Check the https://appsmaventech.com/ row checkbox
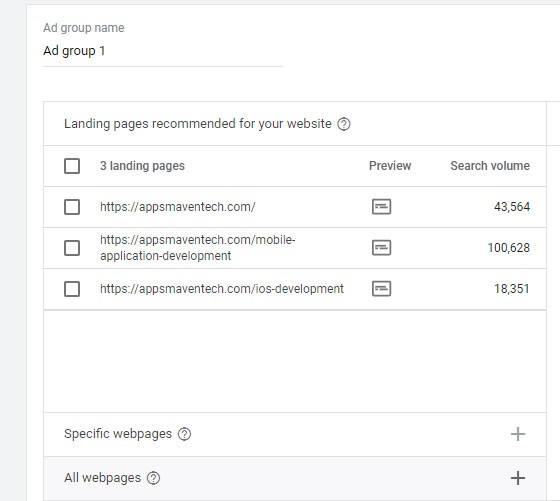The image size is (560, 501). click(x=72, y=207)
